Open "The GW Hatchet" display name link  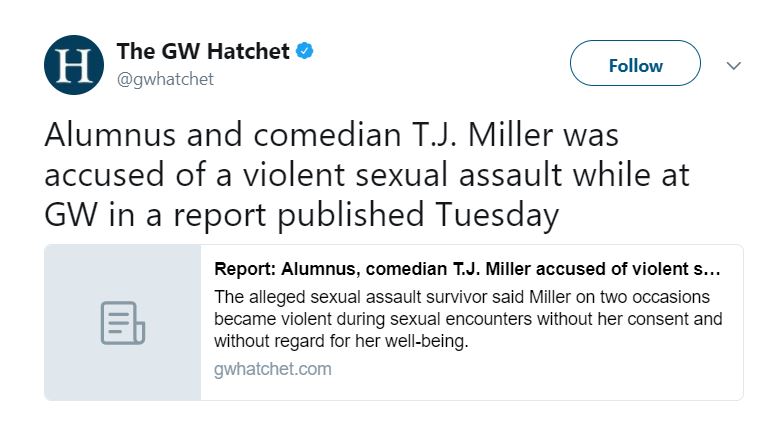click(x=203, y=50)
